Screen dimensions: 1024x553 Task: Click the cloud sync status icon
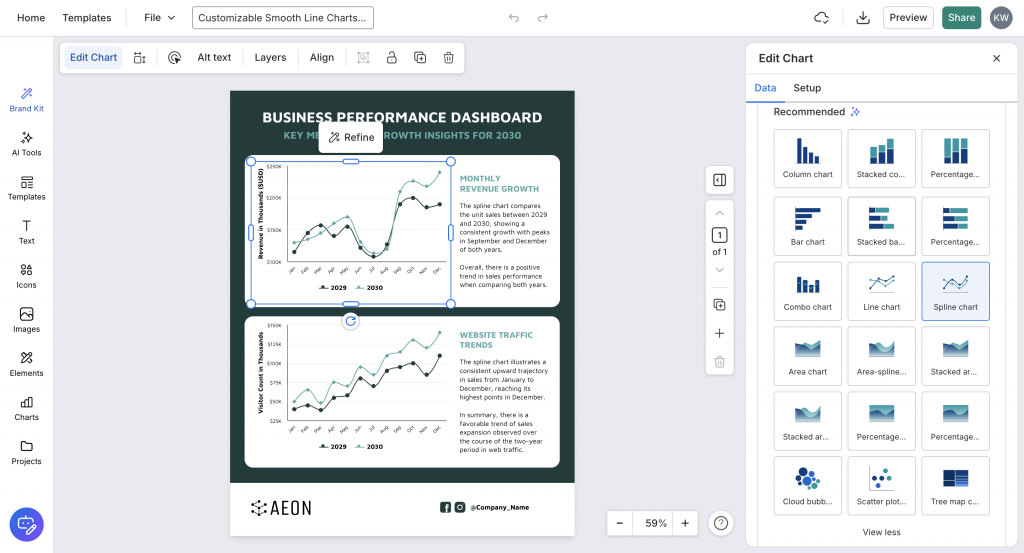822,18
